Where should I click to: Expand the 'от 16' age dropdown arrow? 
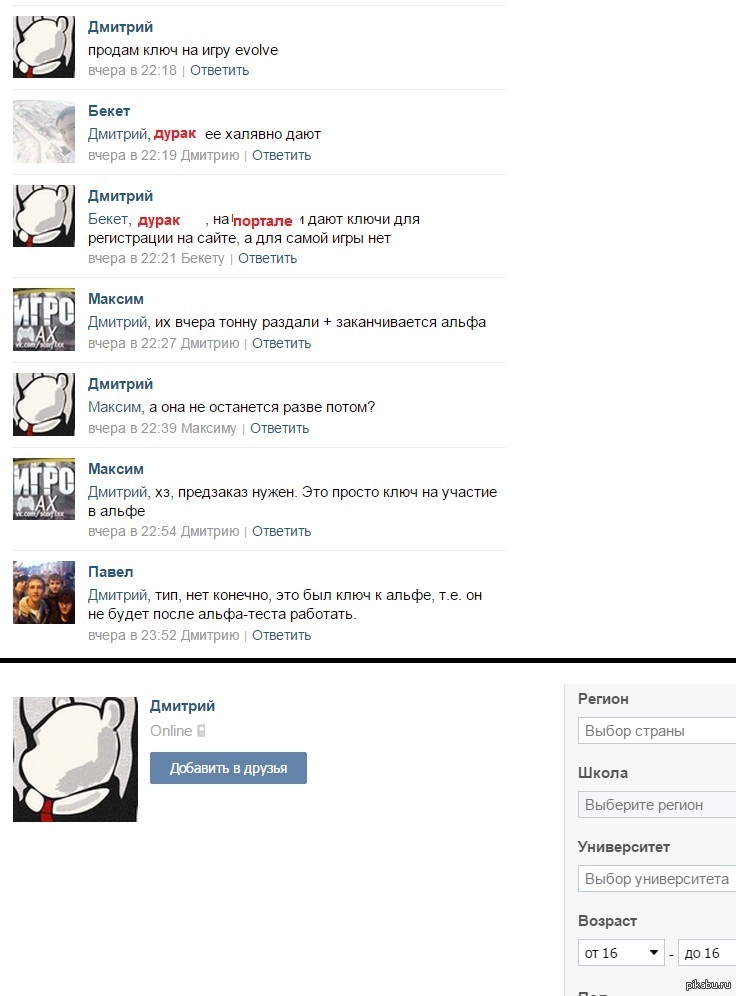click(653, 953)
